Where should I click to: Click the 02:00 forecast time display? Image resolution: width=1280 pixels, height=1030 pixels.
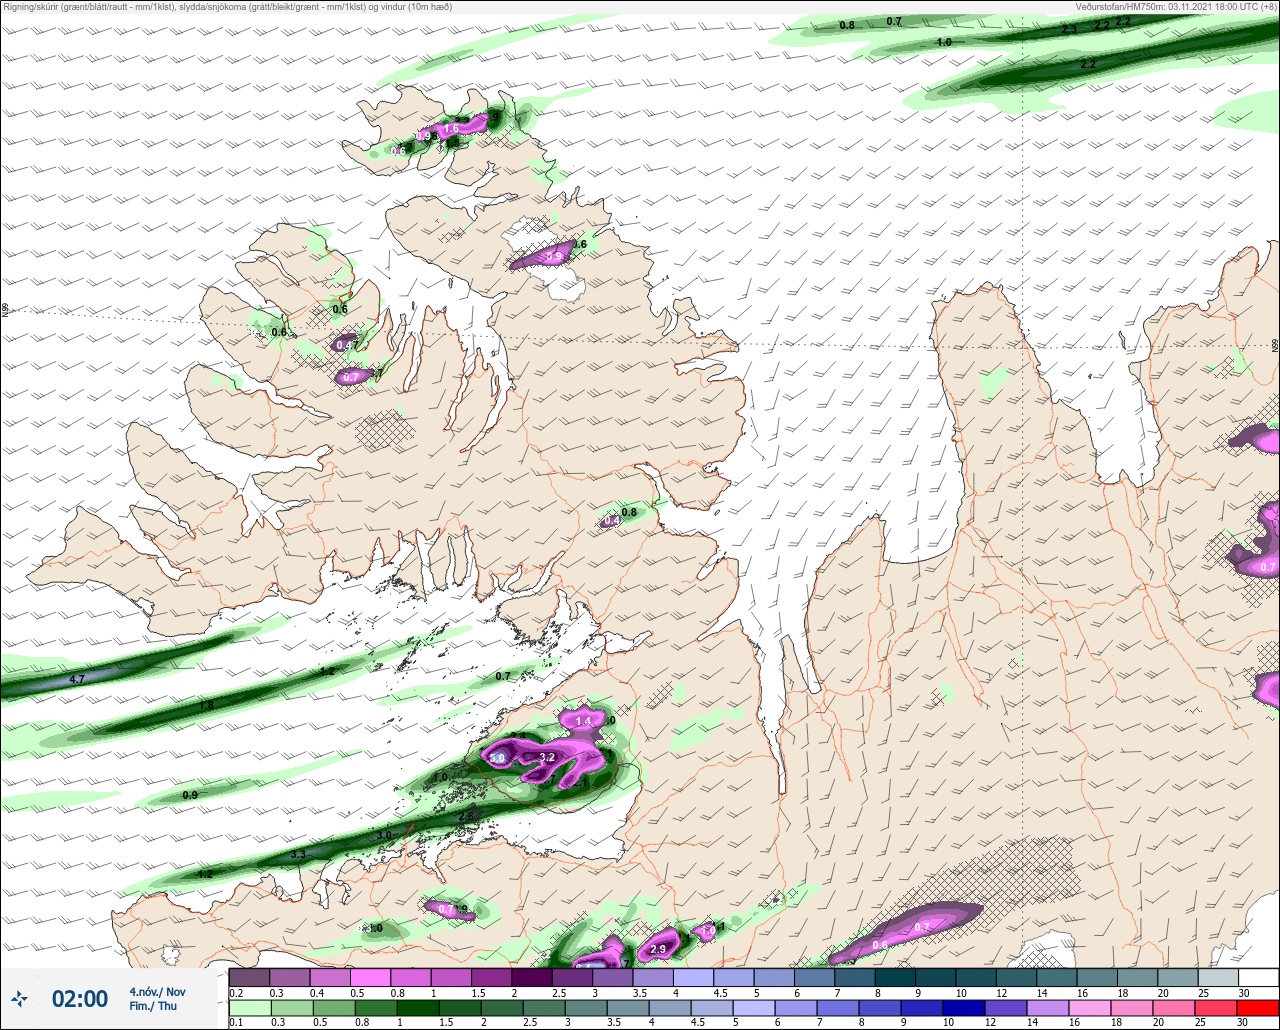click(80, 999)
